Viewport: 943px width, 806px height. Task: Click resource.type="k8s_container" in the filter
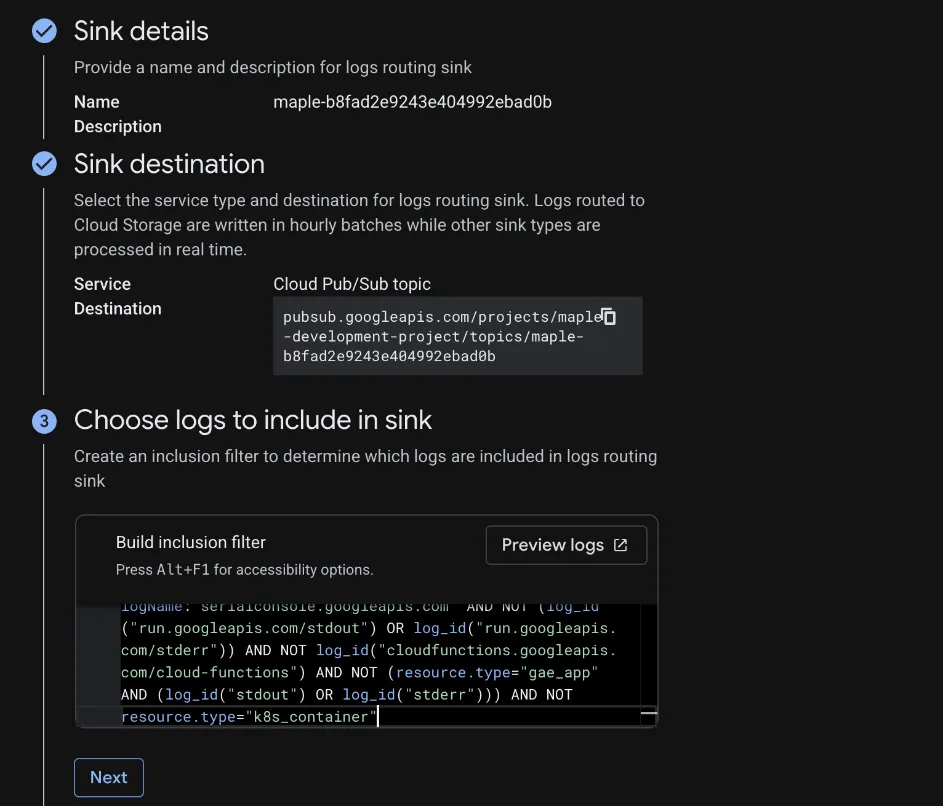(248, 717)
